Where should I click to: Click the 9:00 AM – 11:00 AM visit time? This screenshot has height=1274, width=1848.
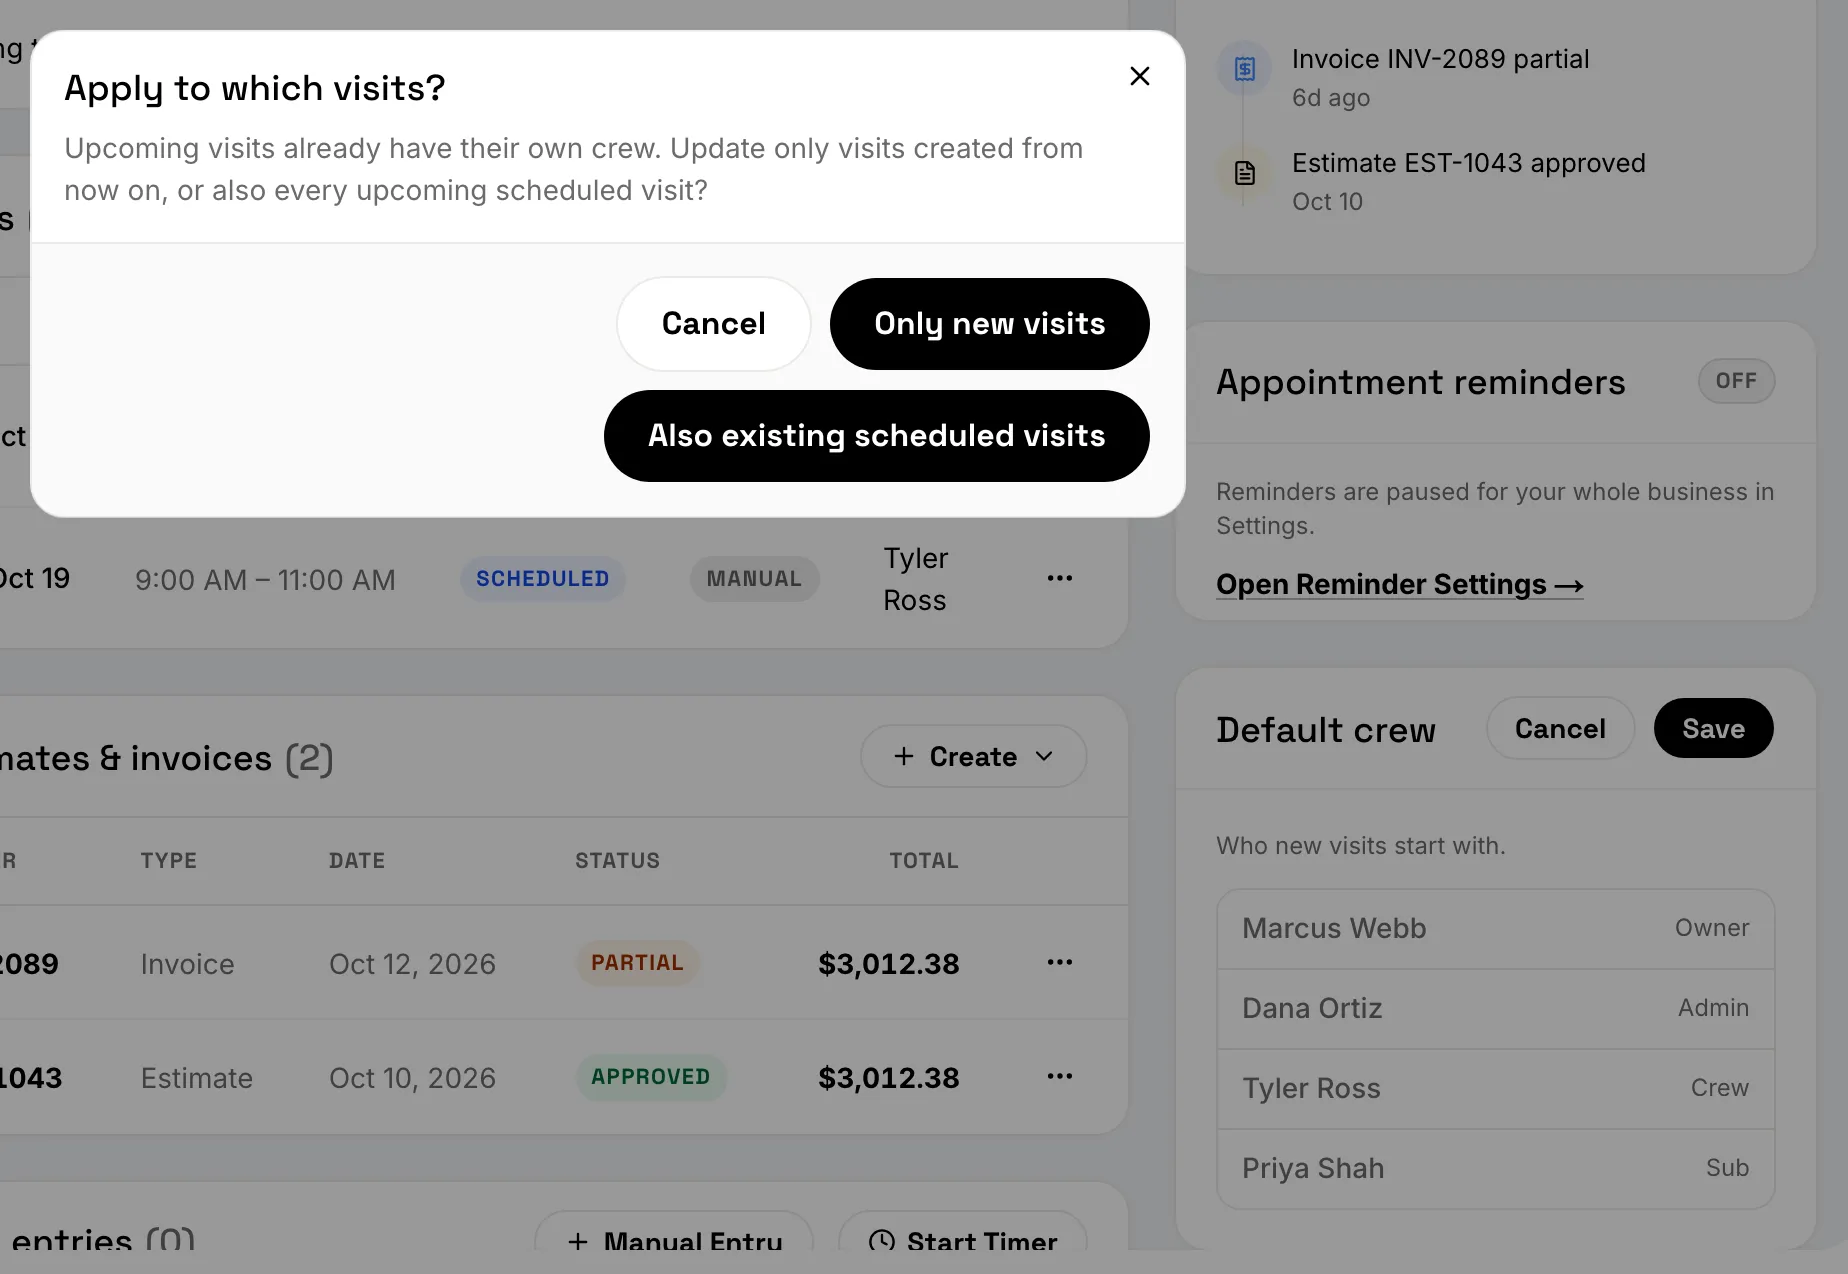click(x=265, y=580)
